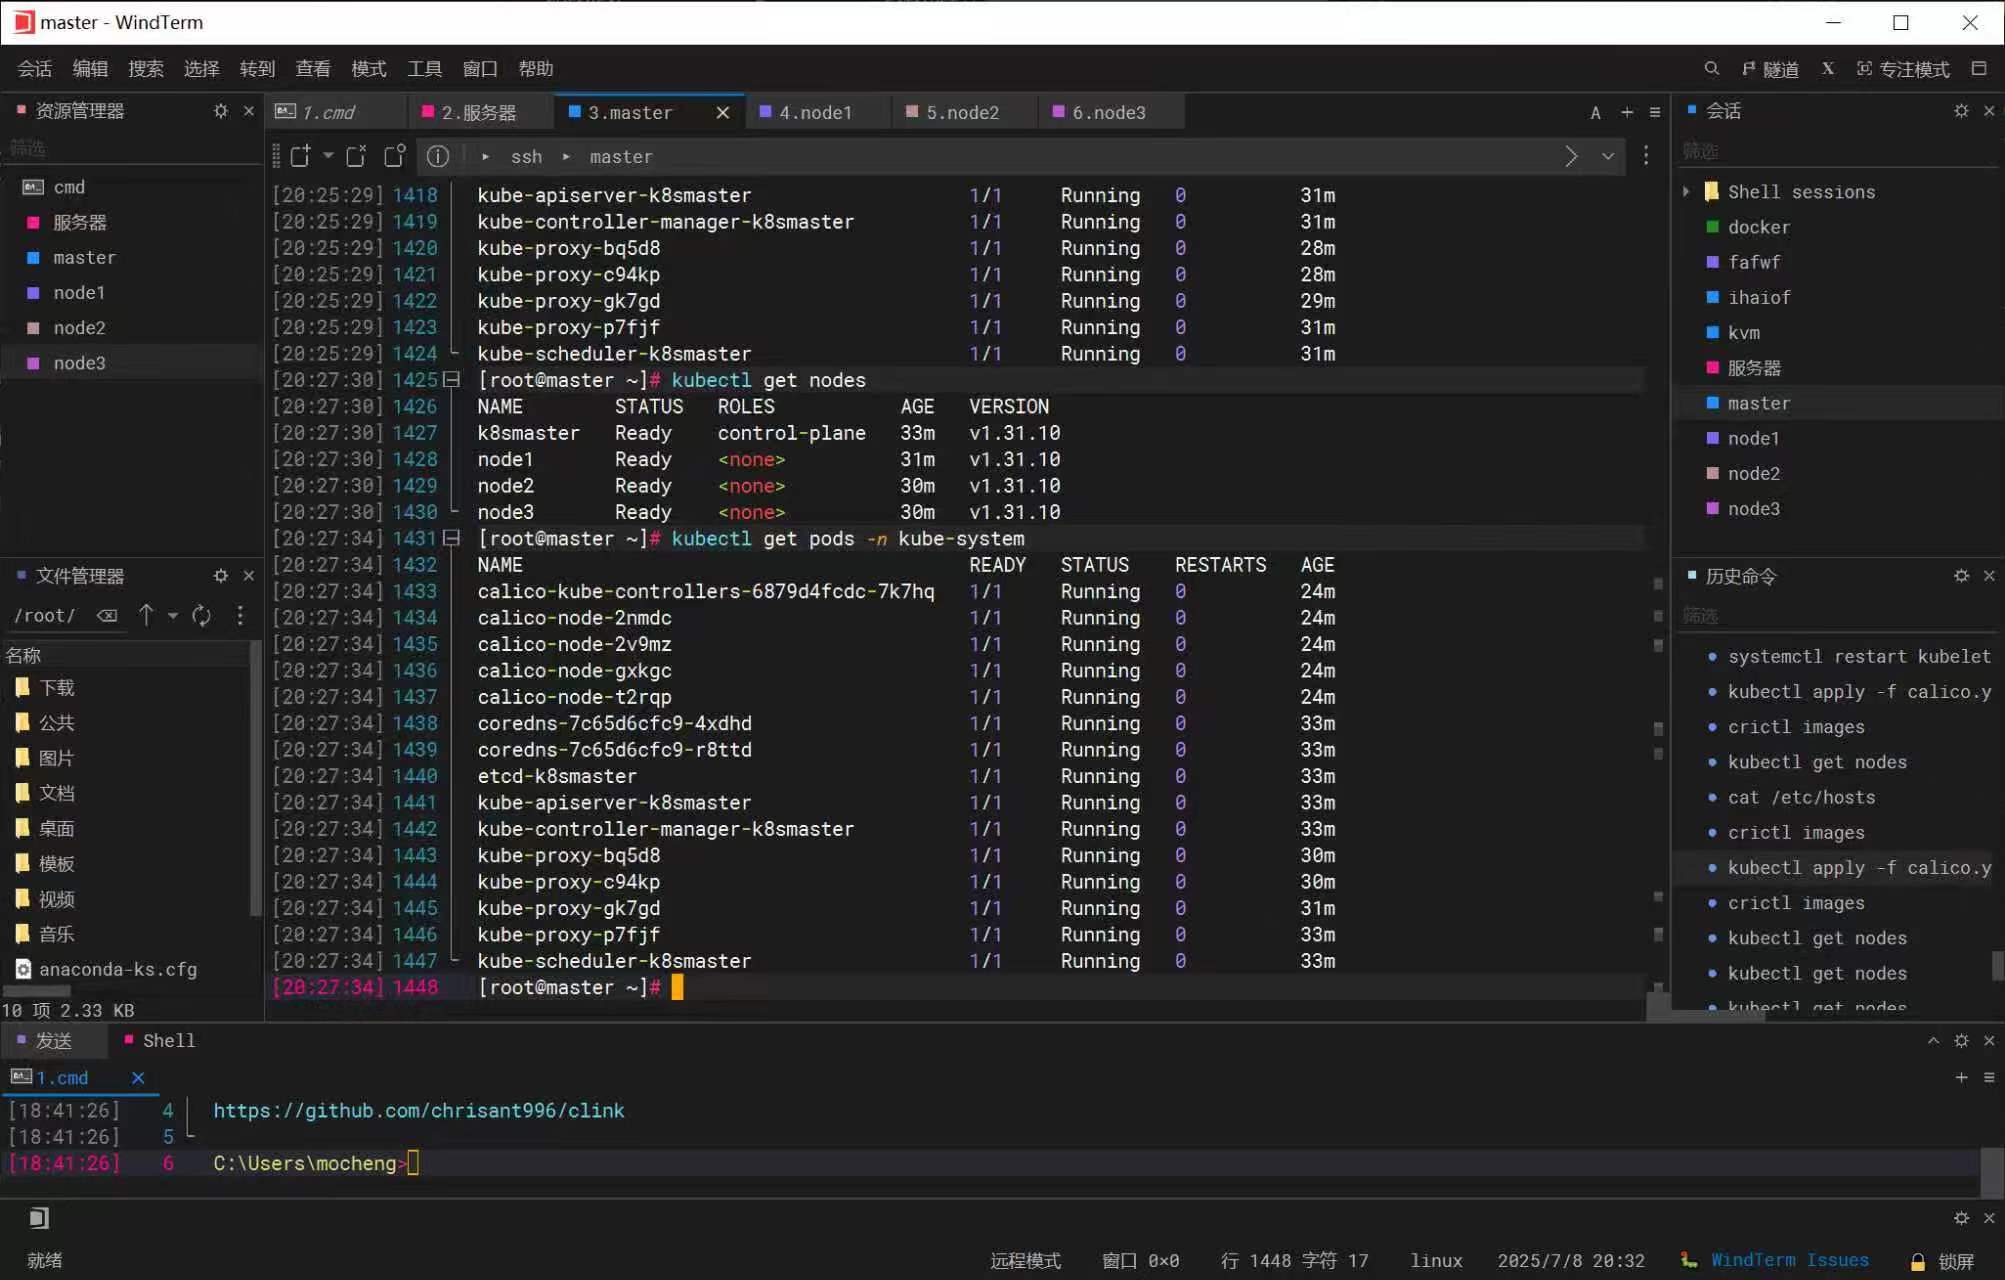Open 文件管理器 panel settings gear
Image resolution: width=2005 pixels, height=1280 pixels.
point(220,575)
